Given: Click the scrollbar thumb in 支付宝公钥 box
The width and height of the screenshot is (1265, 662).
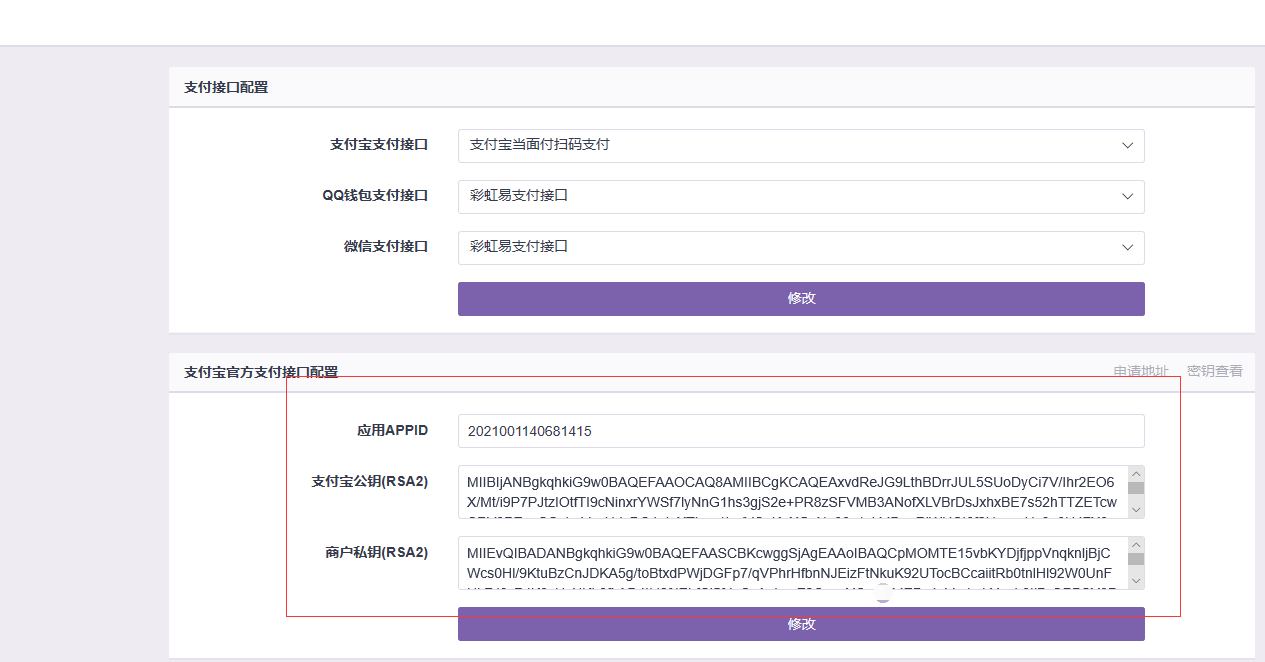Looking at the screenshot, I should tap(1135, 488).
